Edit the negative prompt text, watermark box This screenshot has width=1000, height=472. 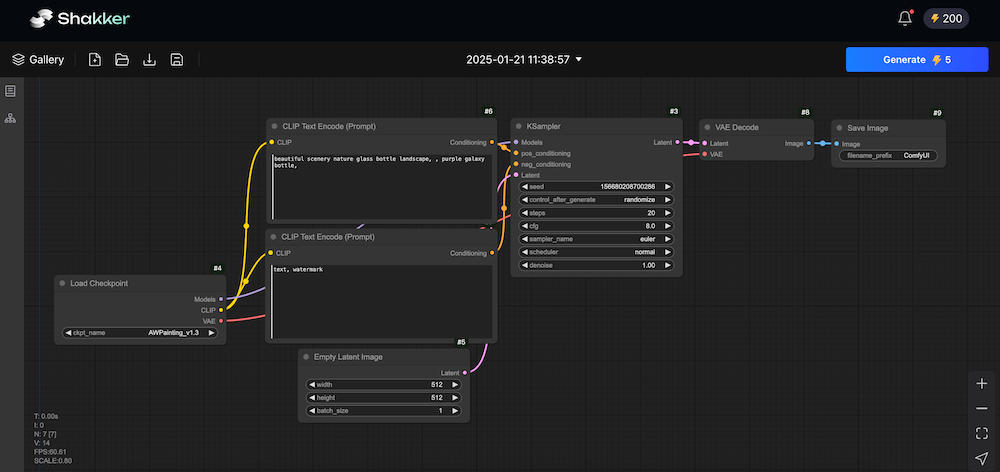(x=381, y=302)
